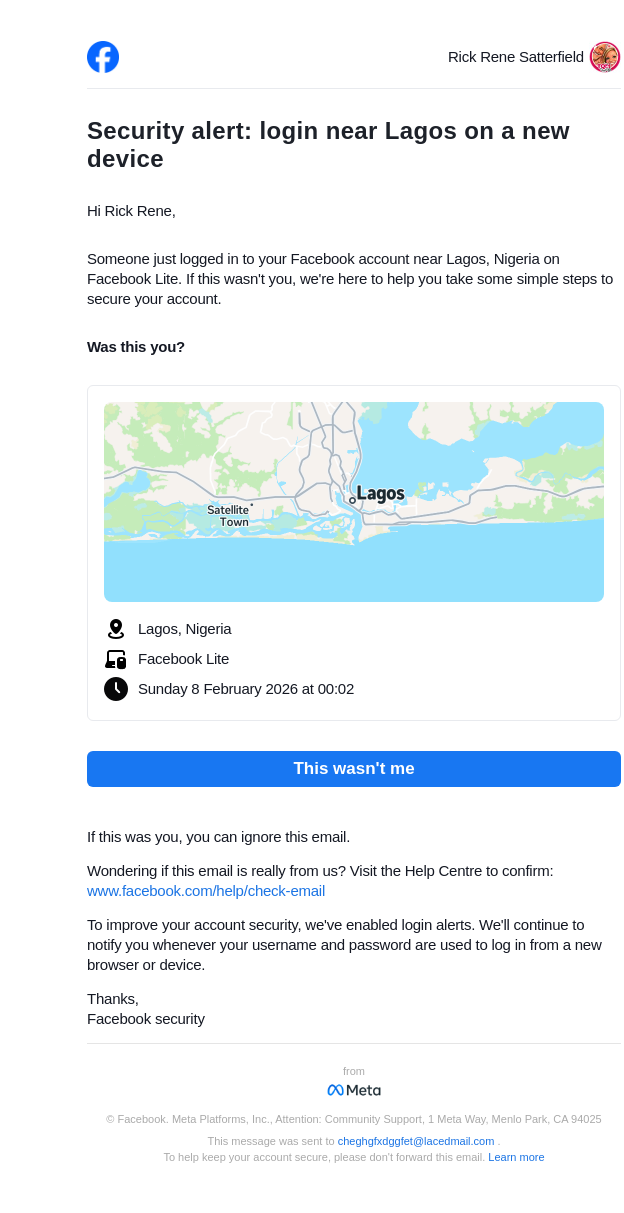Click Rick Rene Satterfield's profile avatar
624x1213 pixels.
605,57
